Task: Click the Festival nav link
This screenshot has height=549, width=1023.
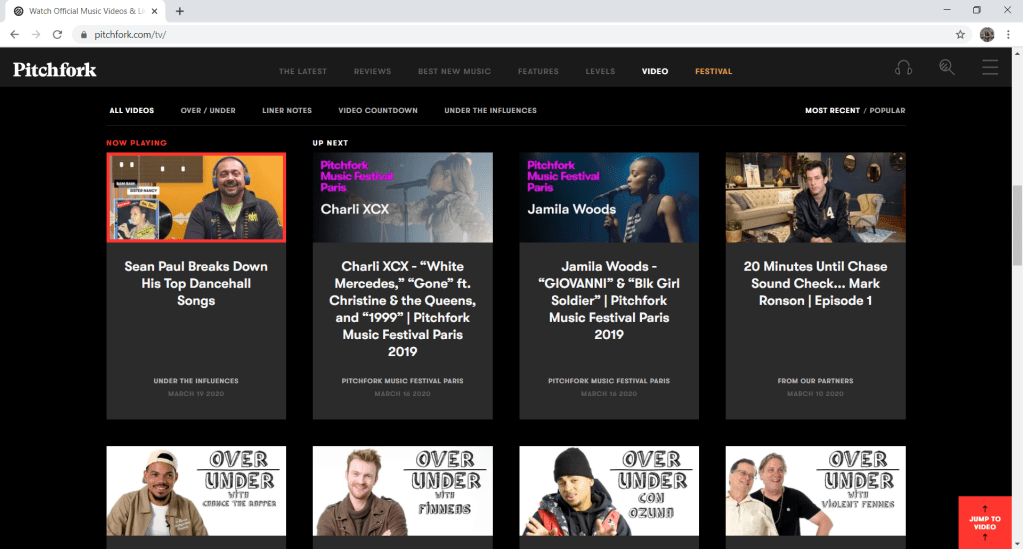Action: click(x=714, y=72)
